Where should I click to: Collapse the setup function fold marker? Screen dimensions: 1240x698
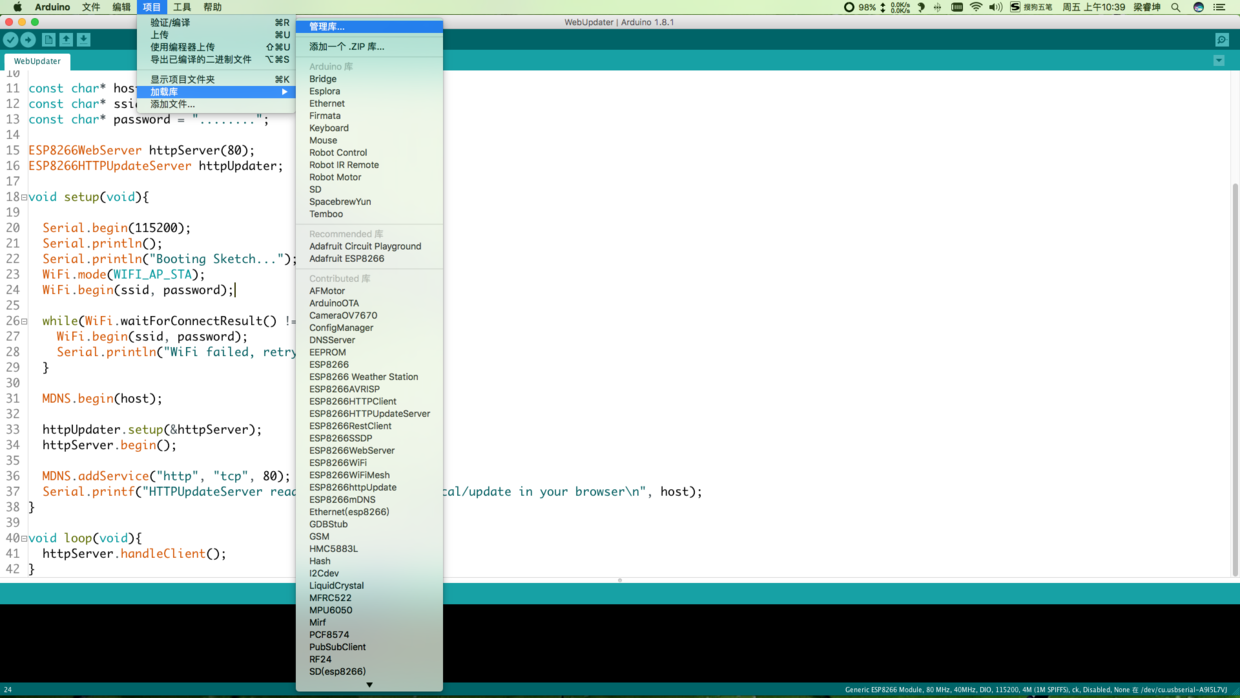pyautogui.click(x=24, y=197)
